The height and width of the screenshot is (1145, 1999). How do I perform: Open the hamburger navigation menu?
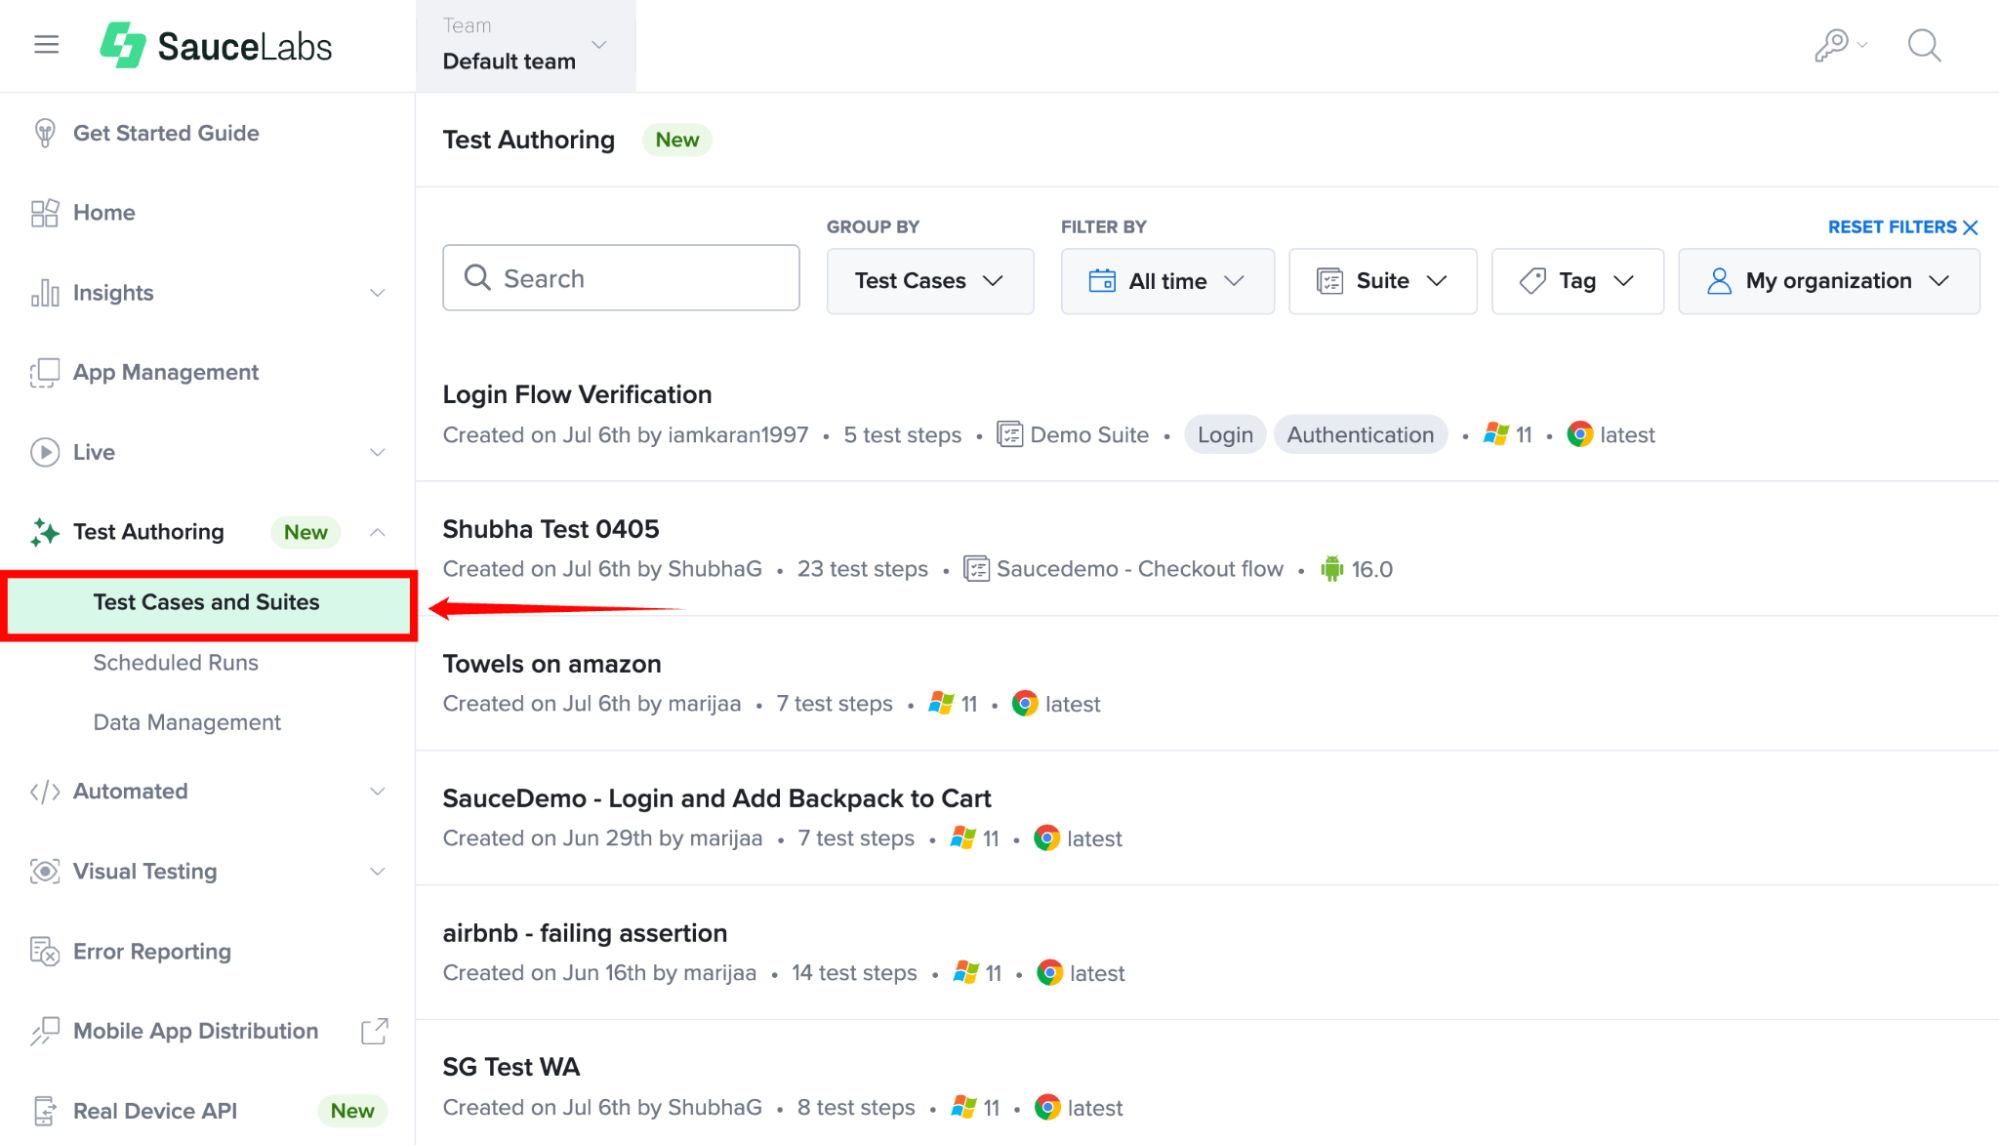click(x=46, y=45)
